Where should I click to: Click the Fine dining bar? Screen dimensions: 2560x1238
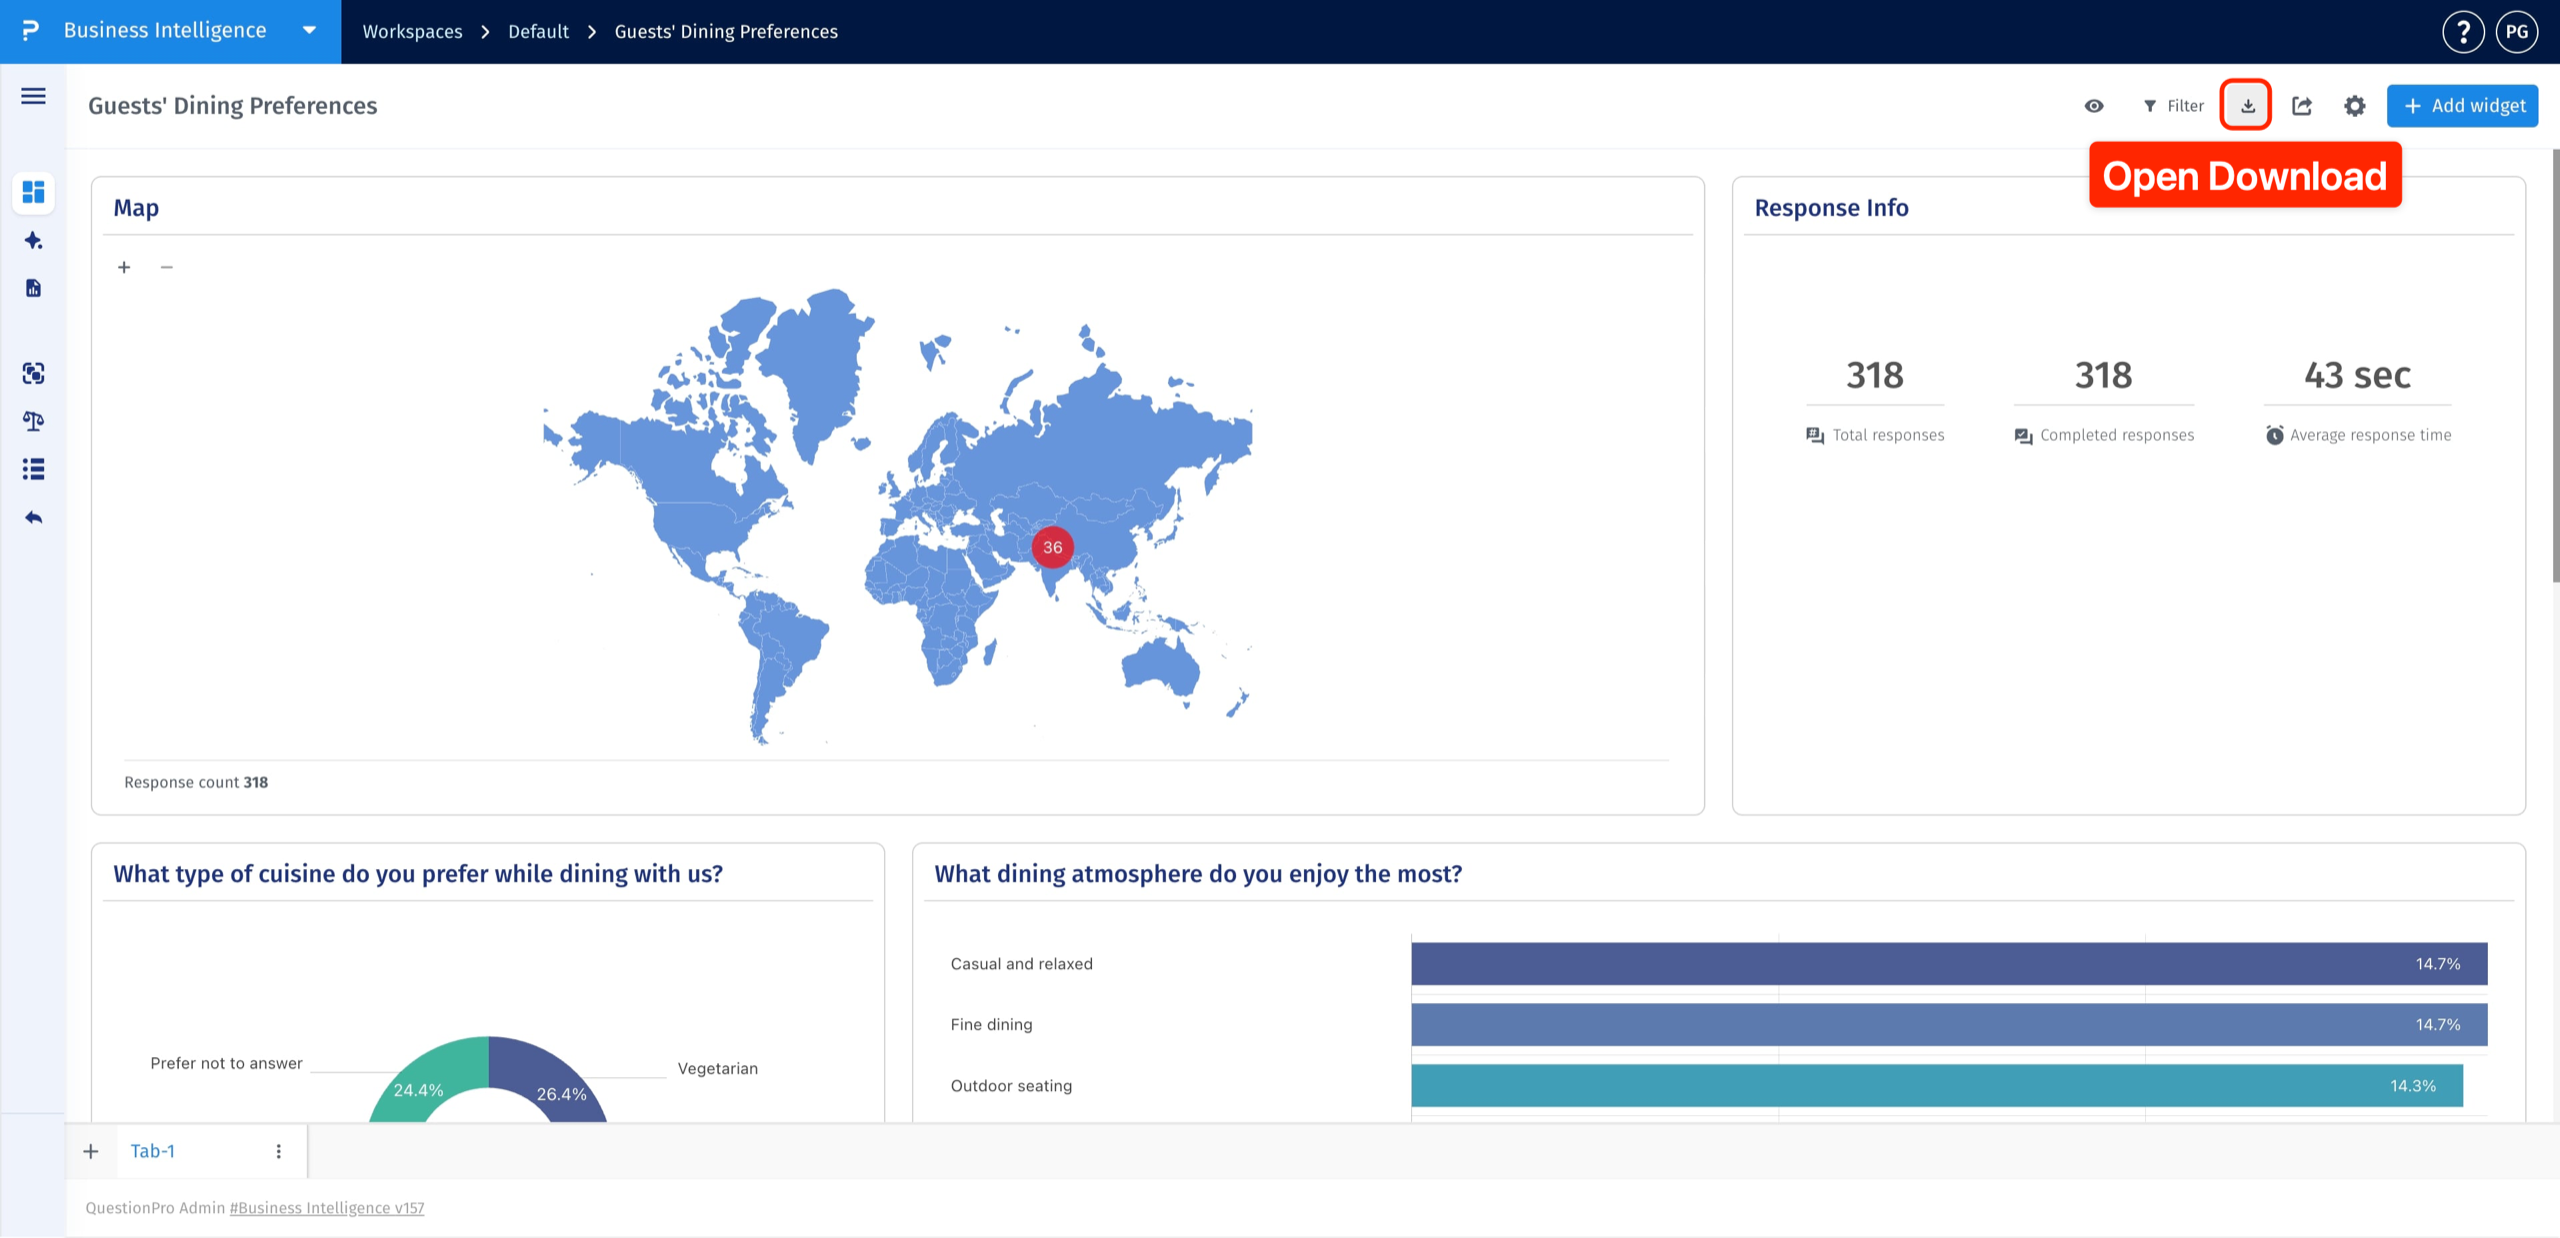tap(1949, 1024)
